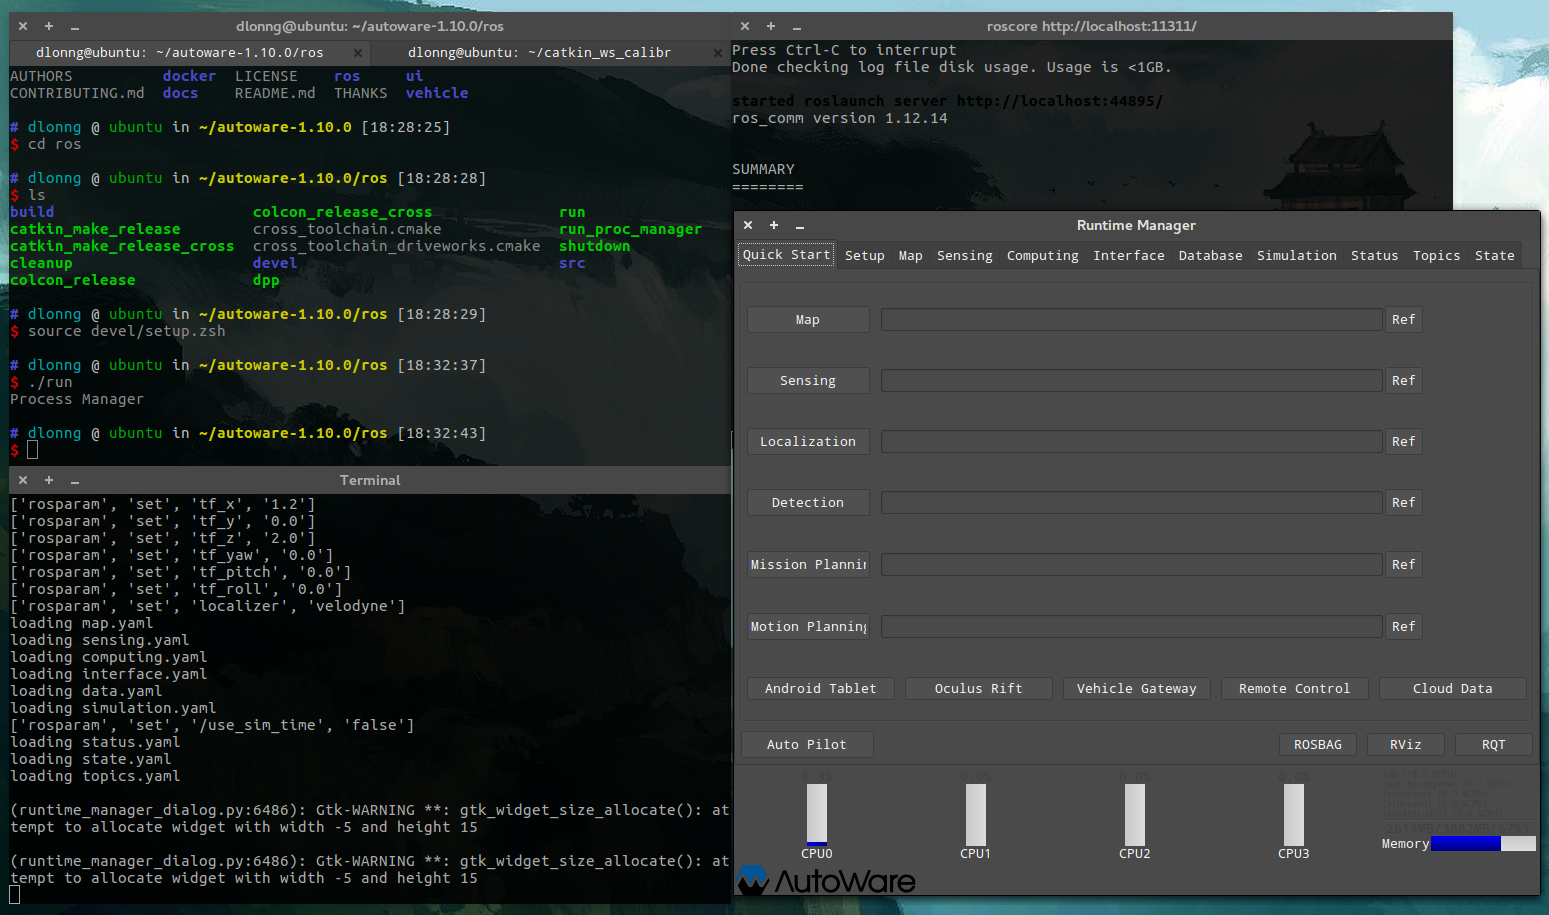Click 'Process Manager' output line
Viewport: 1549px width, 915px height.
pyautogui.click(x=77, y=399)
